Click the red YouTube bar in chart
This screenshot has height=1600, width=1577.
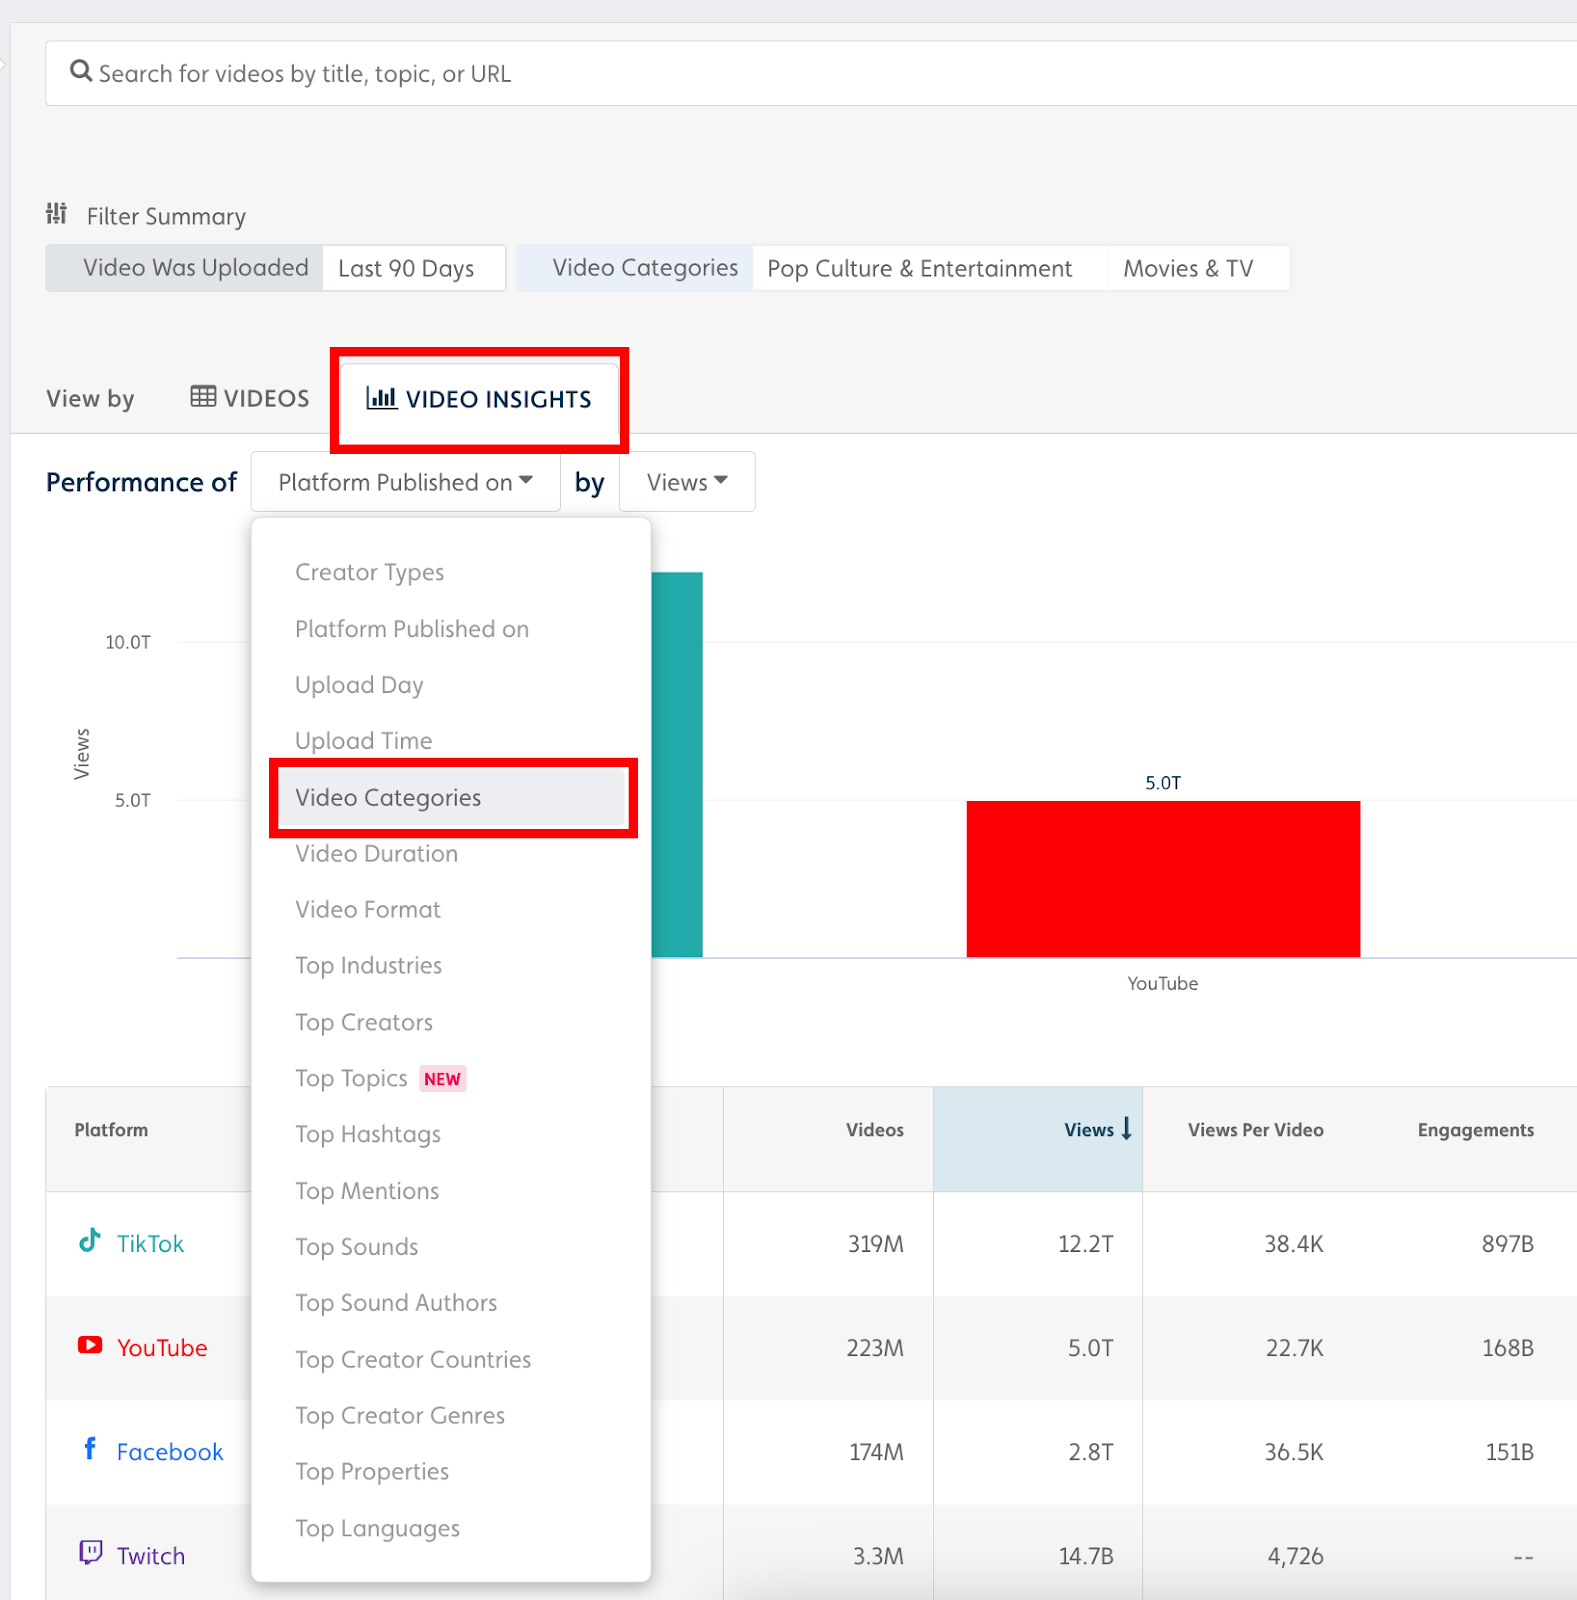click(x=1162, y=878)
